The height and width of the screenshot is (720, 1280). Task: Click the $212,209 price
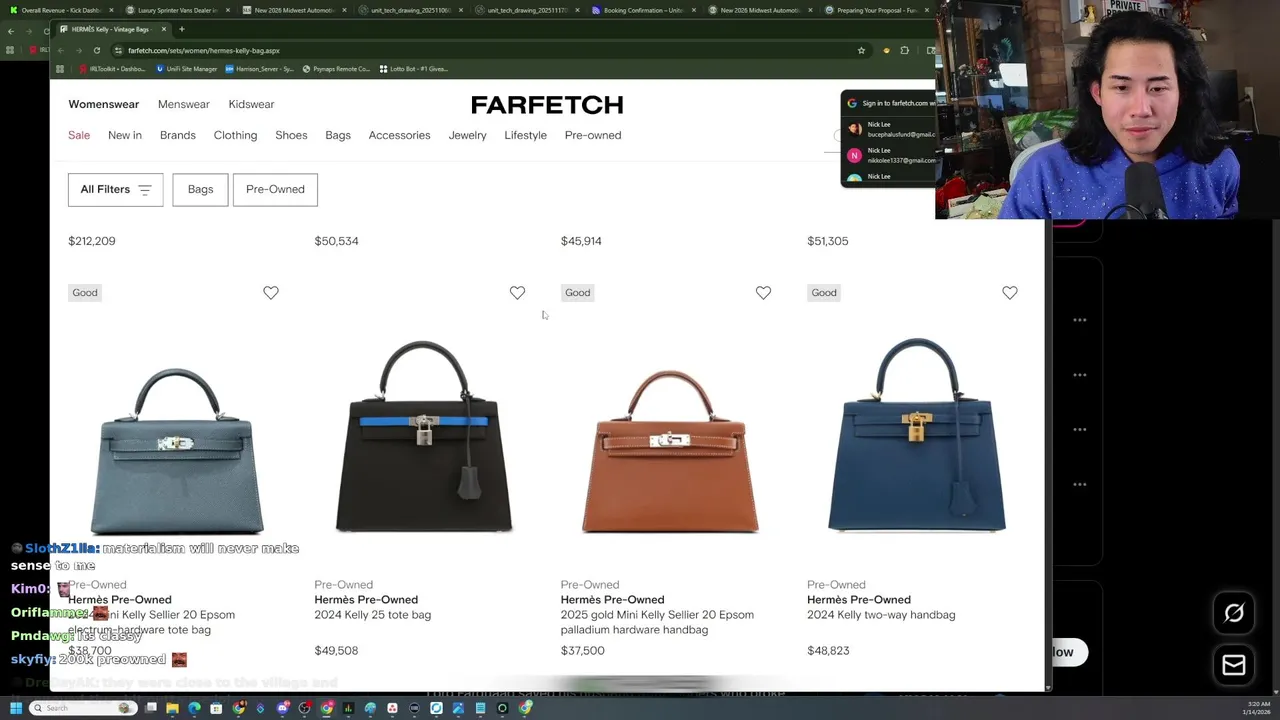tap(92, 241)
